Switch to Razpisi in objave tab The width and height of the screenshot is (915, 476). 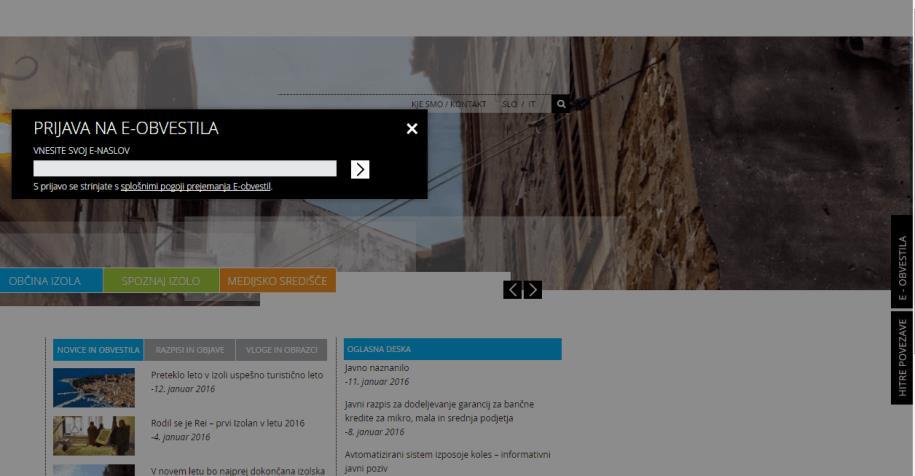point(188,350)
